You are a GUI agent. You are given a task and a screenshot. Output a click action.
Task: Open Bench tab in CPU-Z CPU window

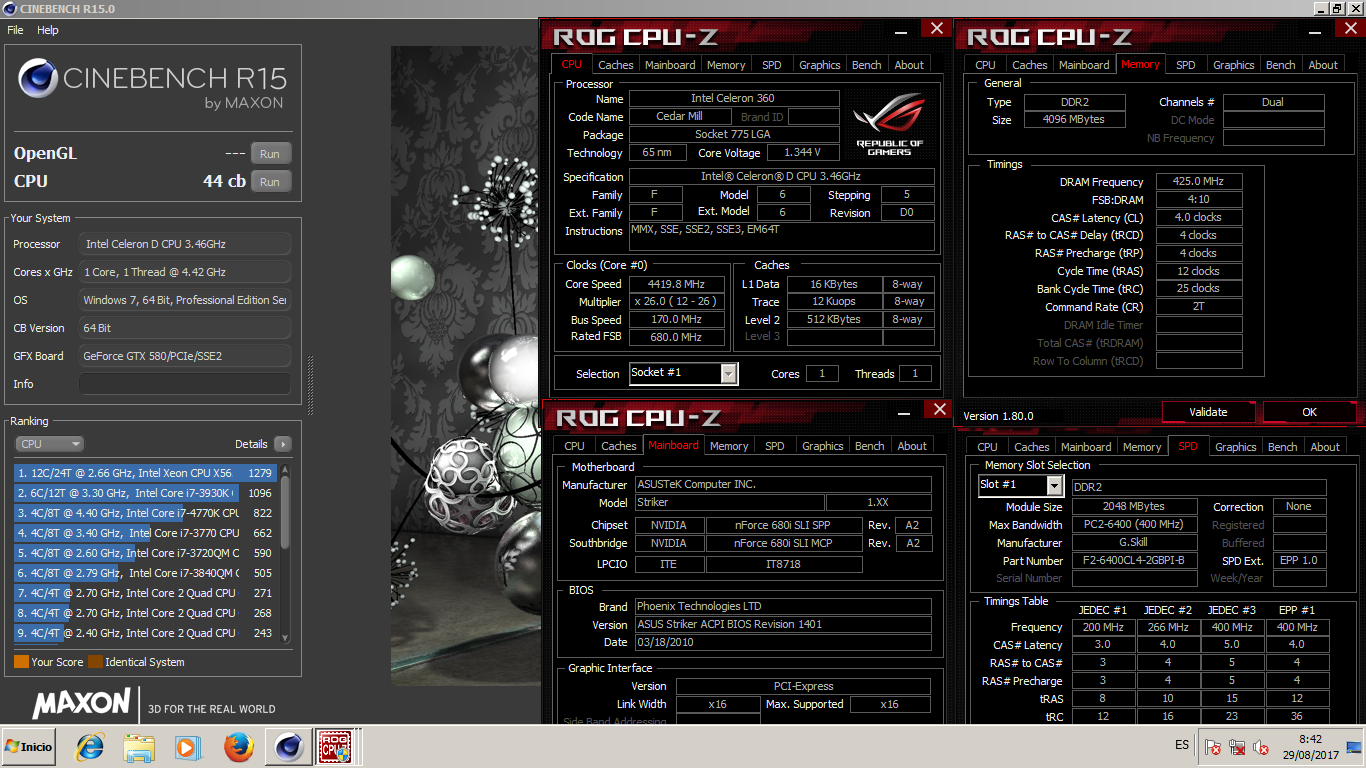(x=867, y=65)
